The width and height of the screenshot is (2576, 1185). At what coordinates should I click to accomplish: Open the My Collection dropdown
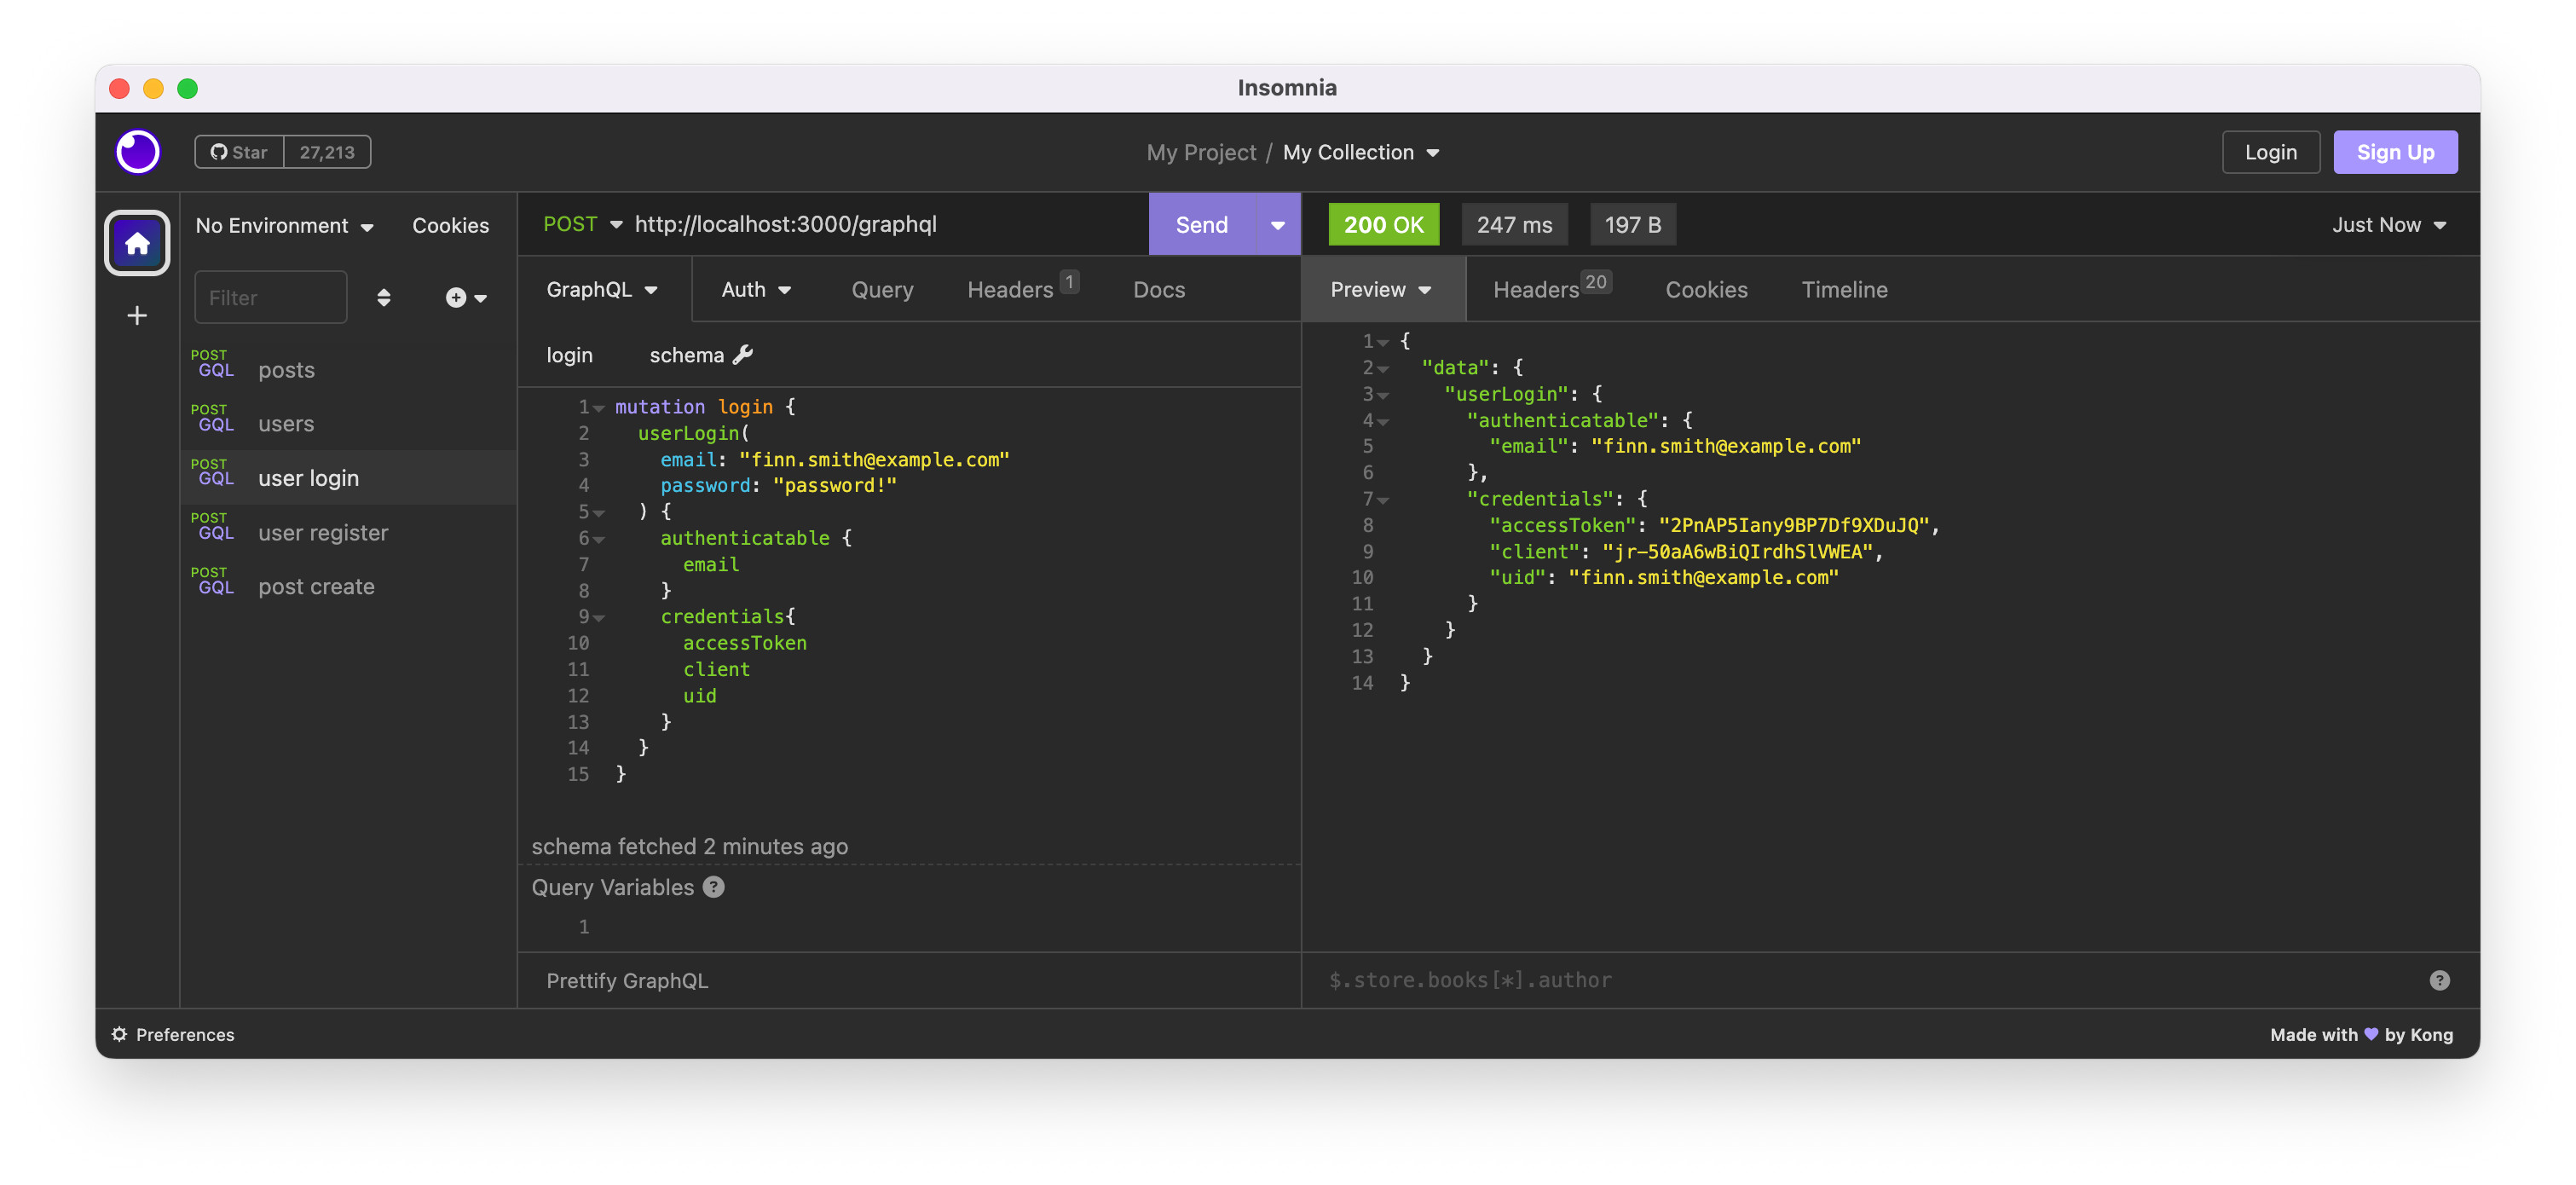tap(1361, 152)
